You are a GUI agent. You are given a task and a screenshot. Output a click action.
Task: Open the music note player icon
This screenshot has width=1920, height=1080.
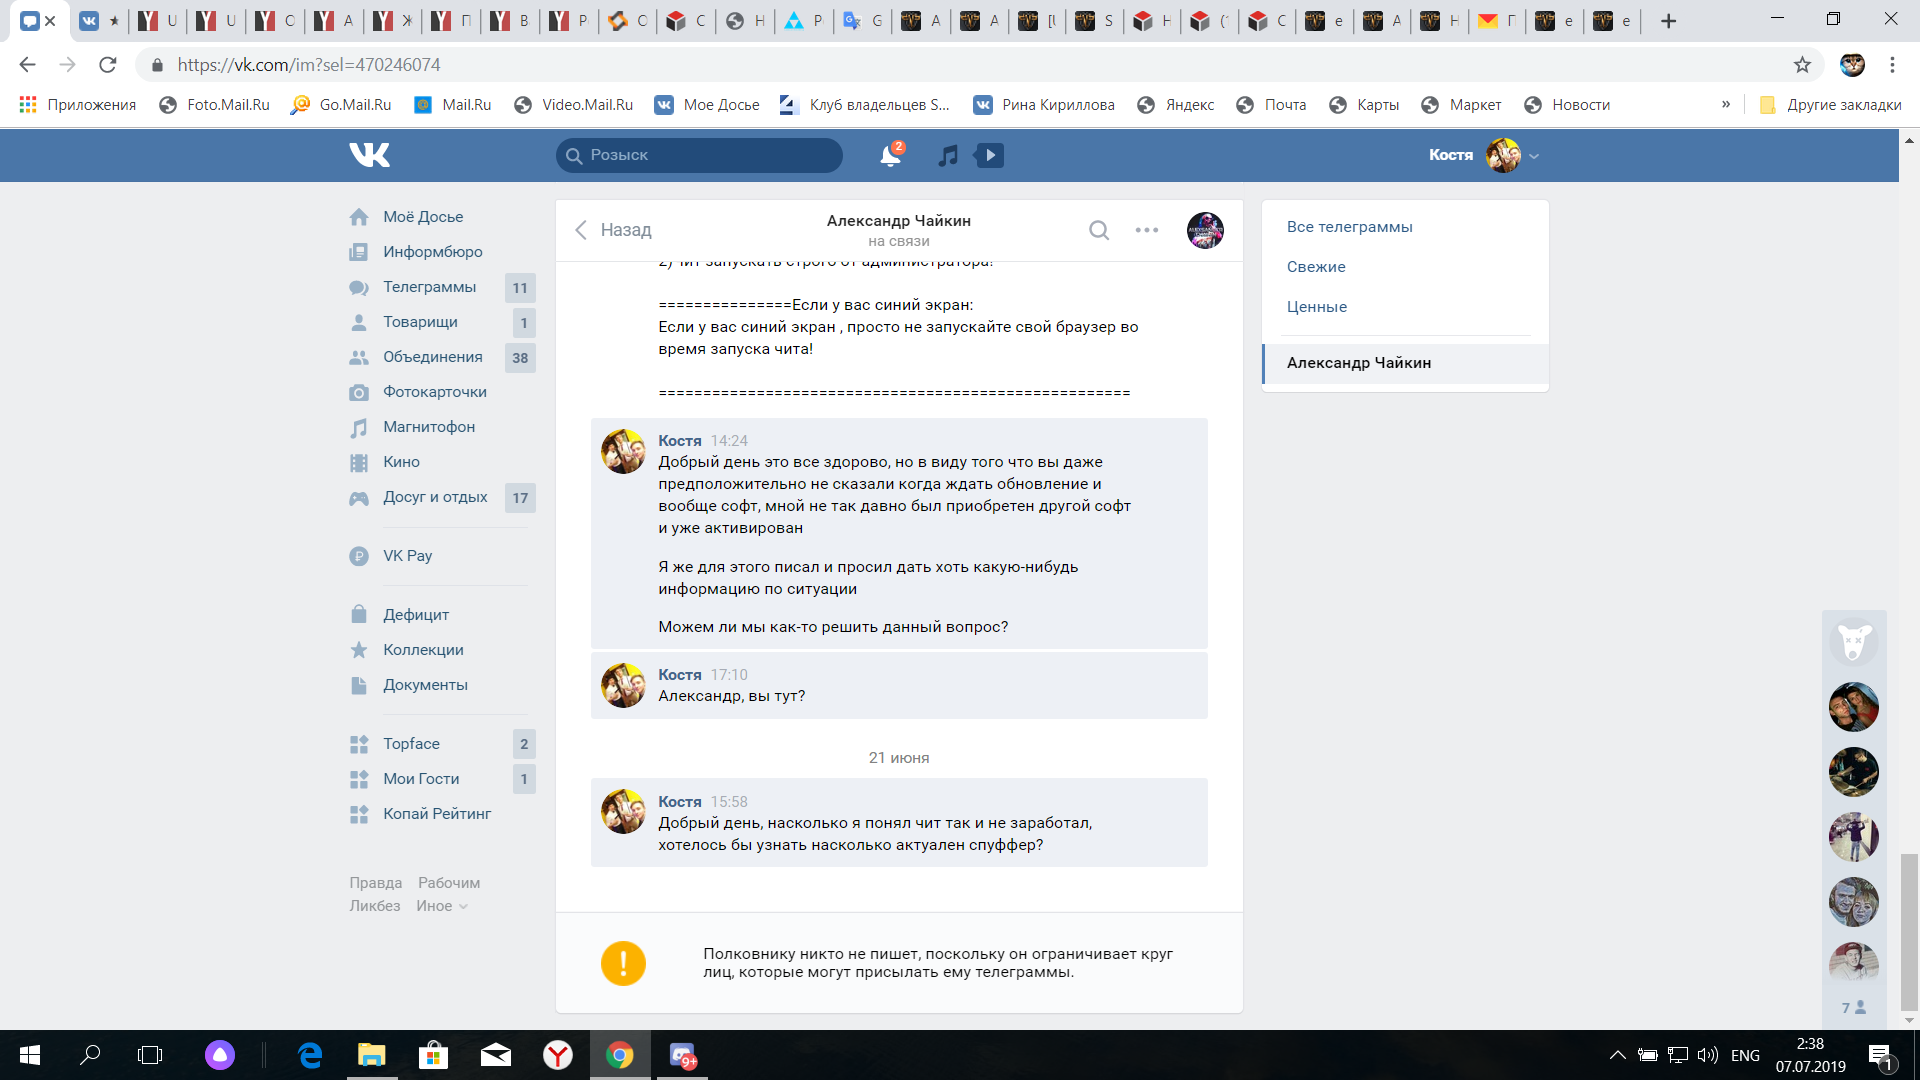(x=948, y=155)
